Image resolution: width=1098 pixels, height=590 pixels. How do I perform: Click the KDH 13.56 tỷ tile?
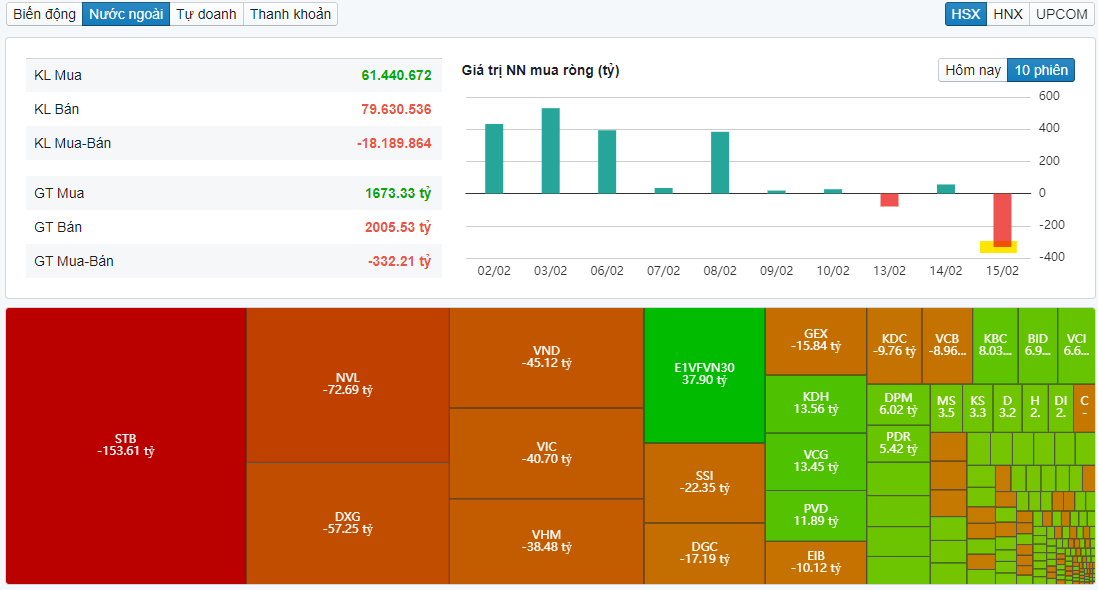click(x=816, y=404)
